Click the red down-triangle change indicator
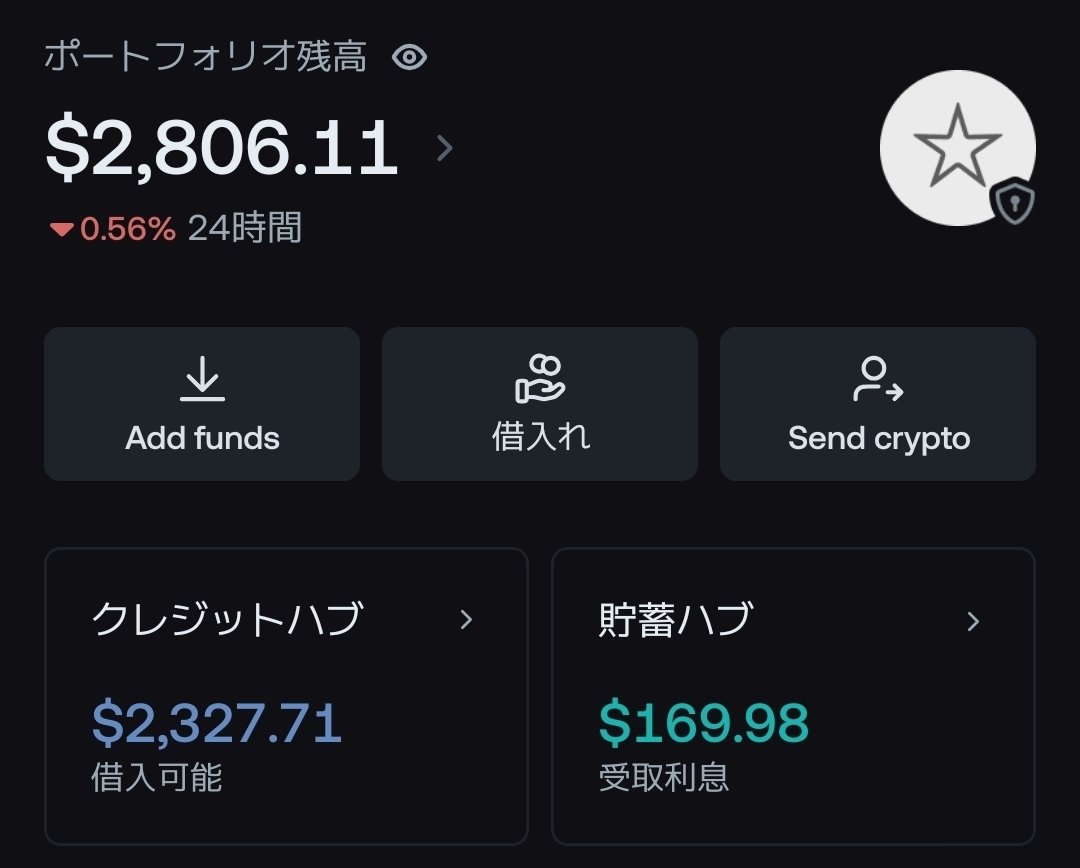Viewport: 1080px width, 868px height. [62, 230]
